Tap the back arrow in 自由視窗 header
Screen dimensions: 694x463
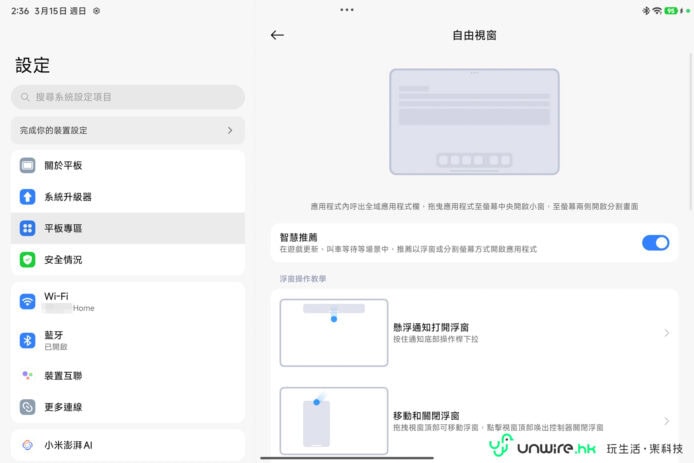(277, 35)
